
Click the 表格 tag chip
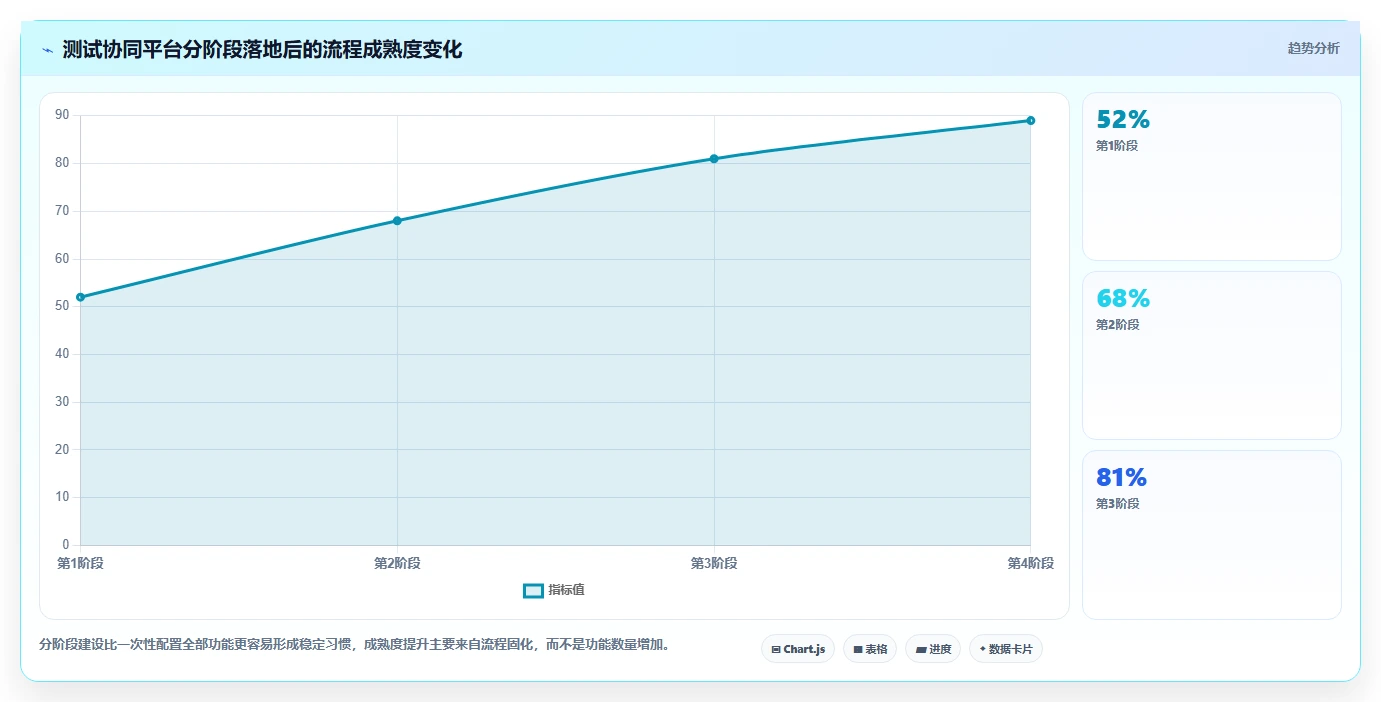[870, 649]
